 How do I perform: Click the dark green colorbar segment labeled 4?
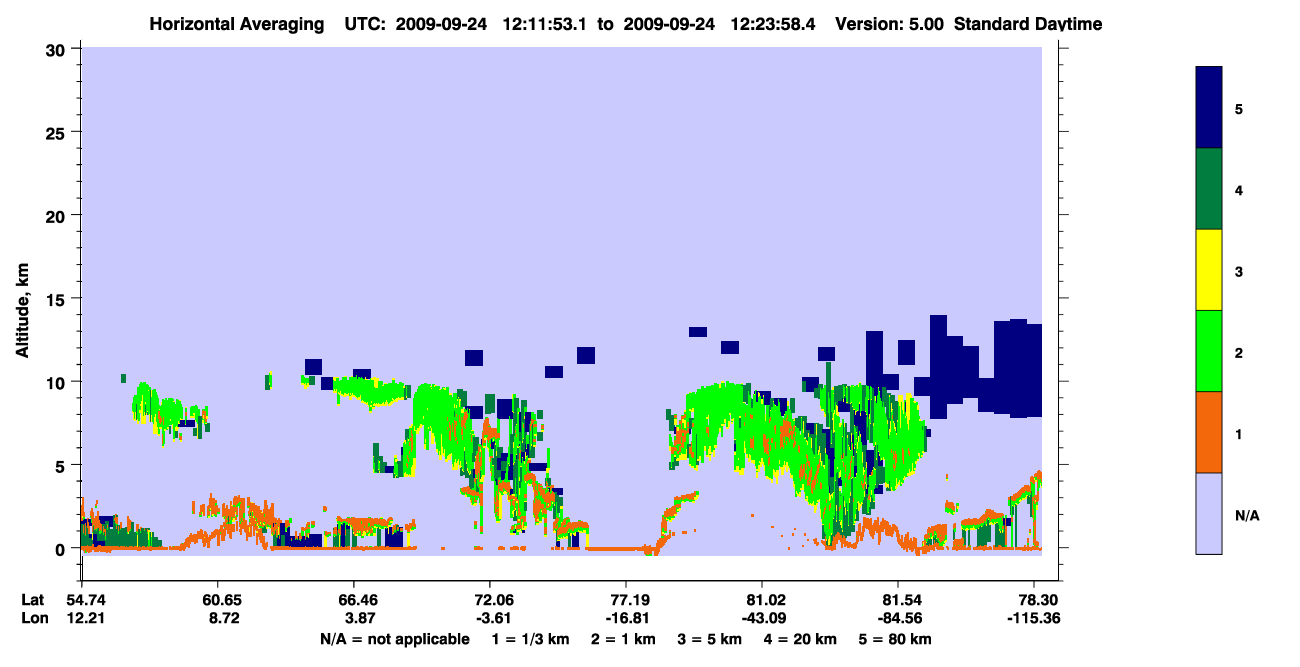click(1209, 189)
